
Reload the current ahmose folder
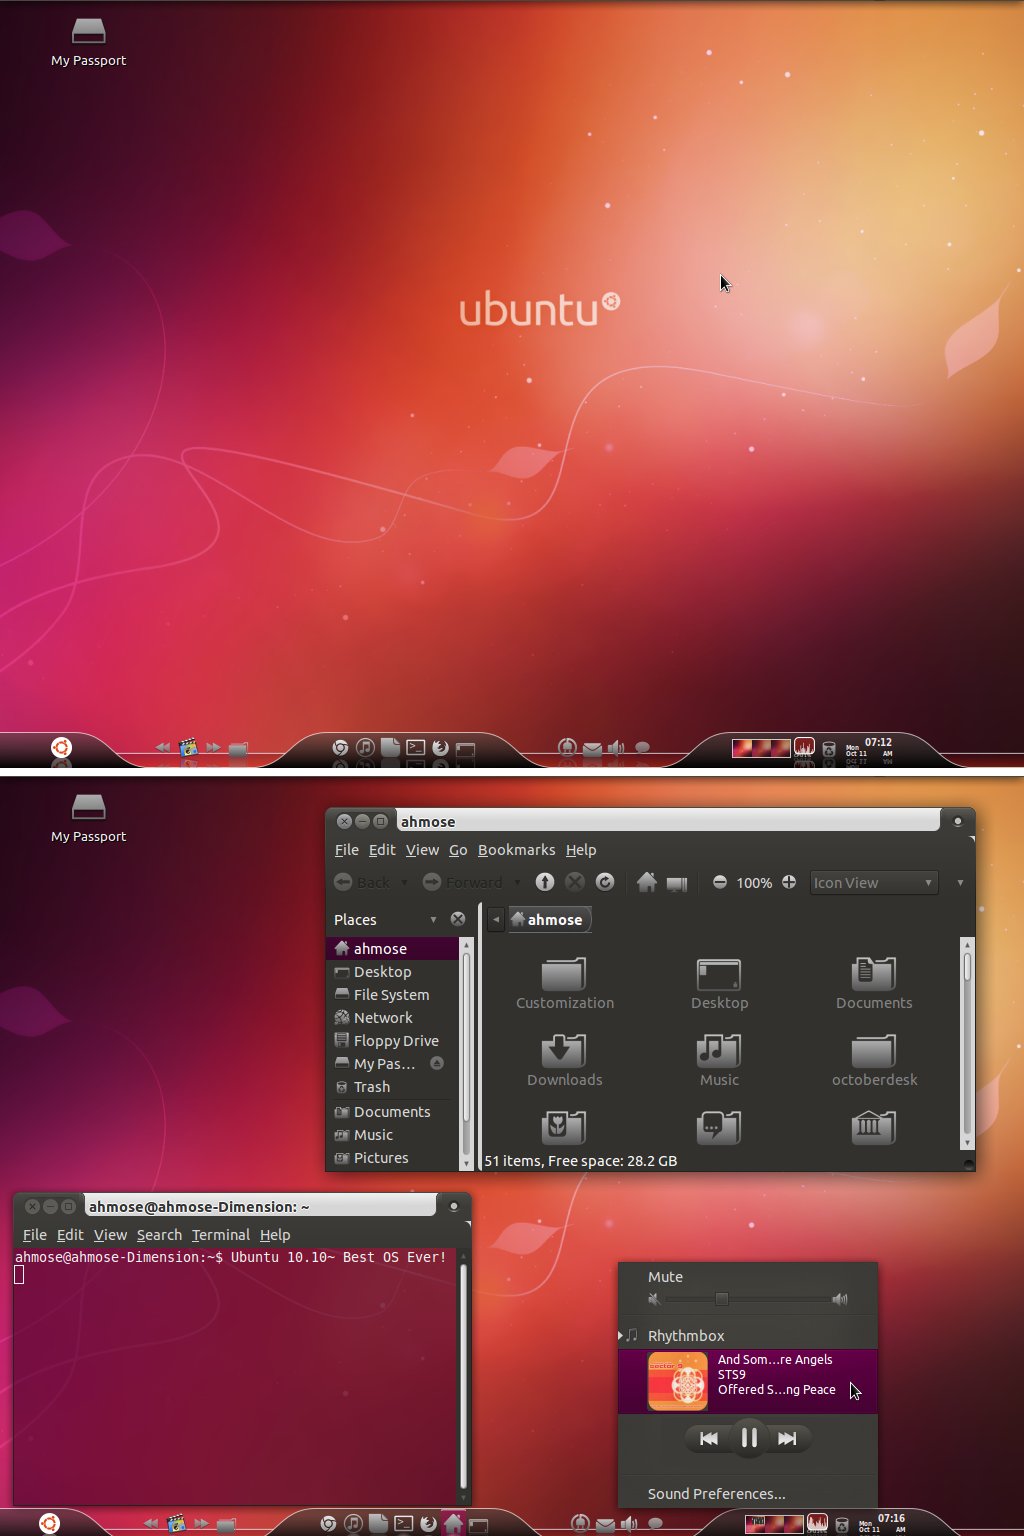[605, 882]
